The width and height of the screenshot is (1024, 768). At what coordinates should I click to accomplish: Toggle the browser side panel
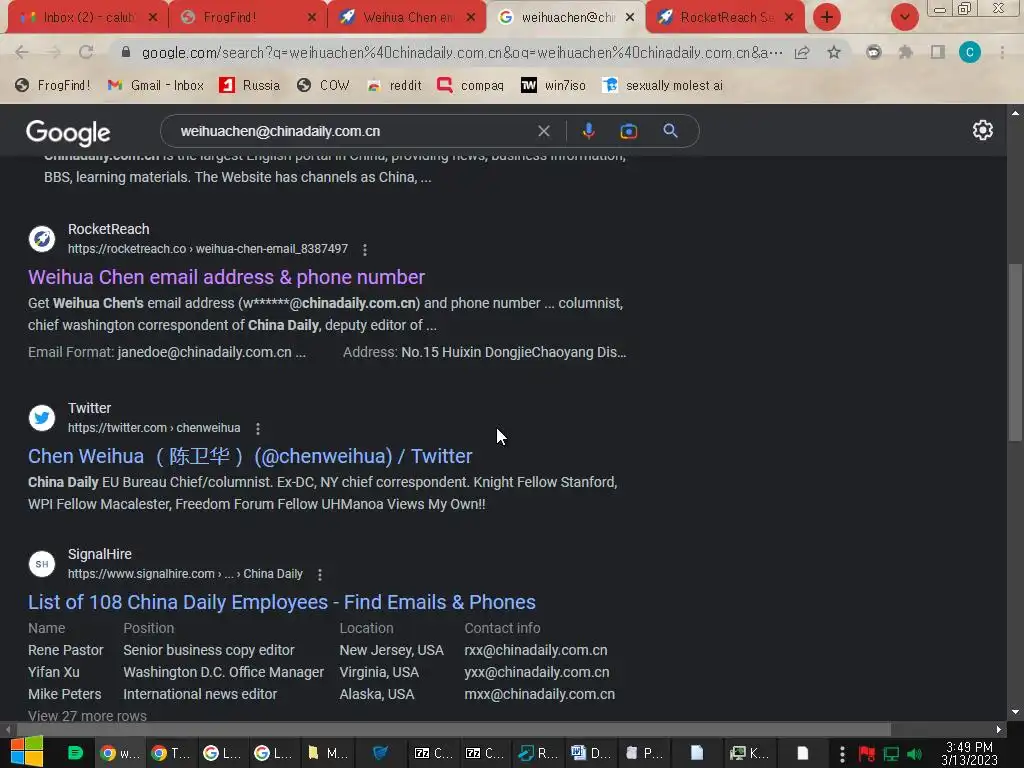(938, 52)
